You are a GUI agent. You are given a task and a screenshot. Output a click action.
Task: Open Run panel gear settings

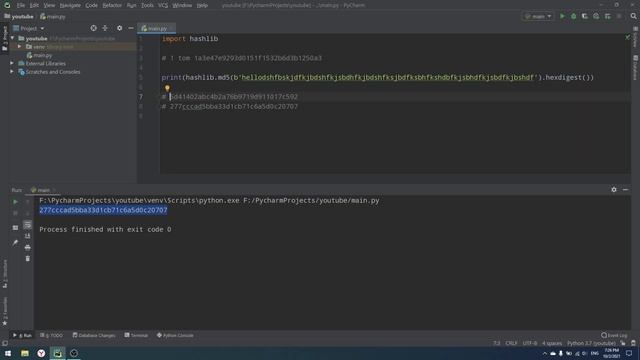pos(614,190)
